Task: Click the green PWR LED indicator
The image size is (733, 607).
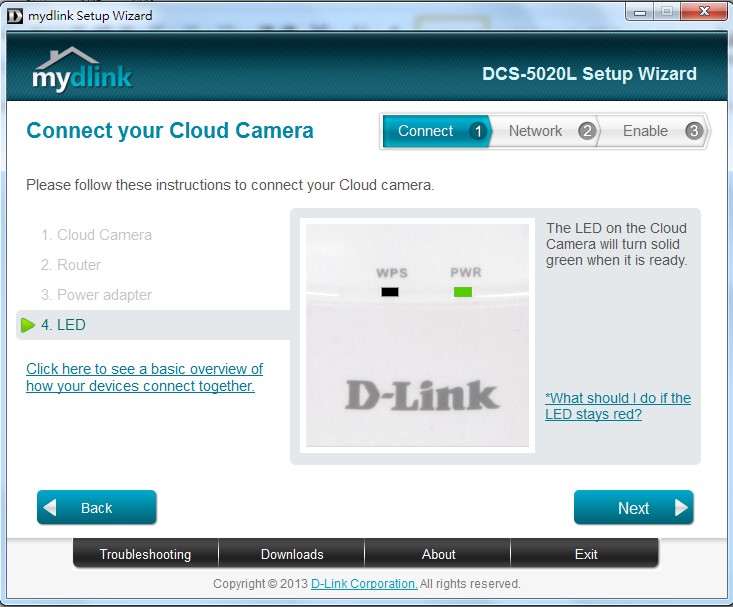Action: 463,292
